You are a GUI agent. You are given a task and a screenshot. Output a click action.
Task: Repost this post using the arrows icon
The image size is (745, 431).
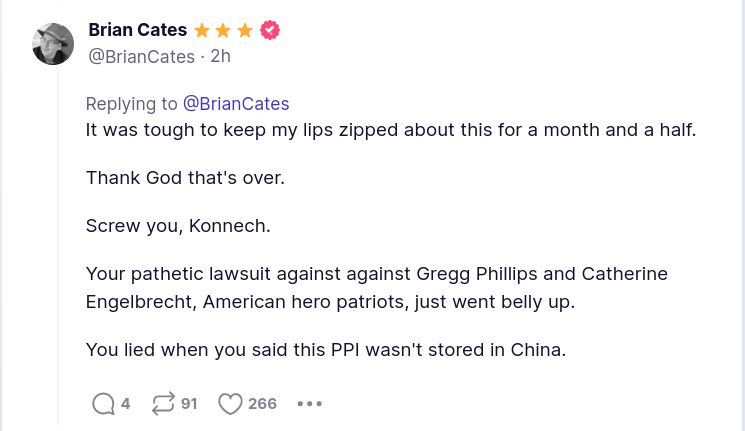tap(162, 404)
